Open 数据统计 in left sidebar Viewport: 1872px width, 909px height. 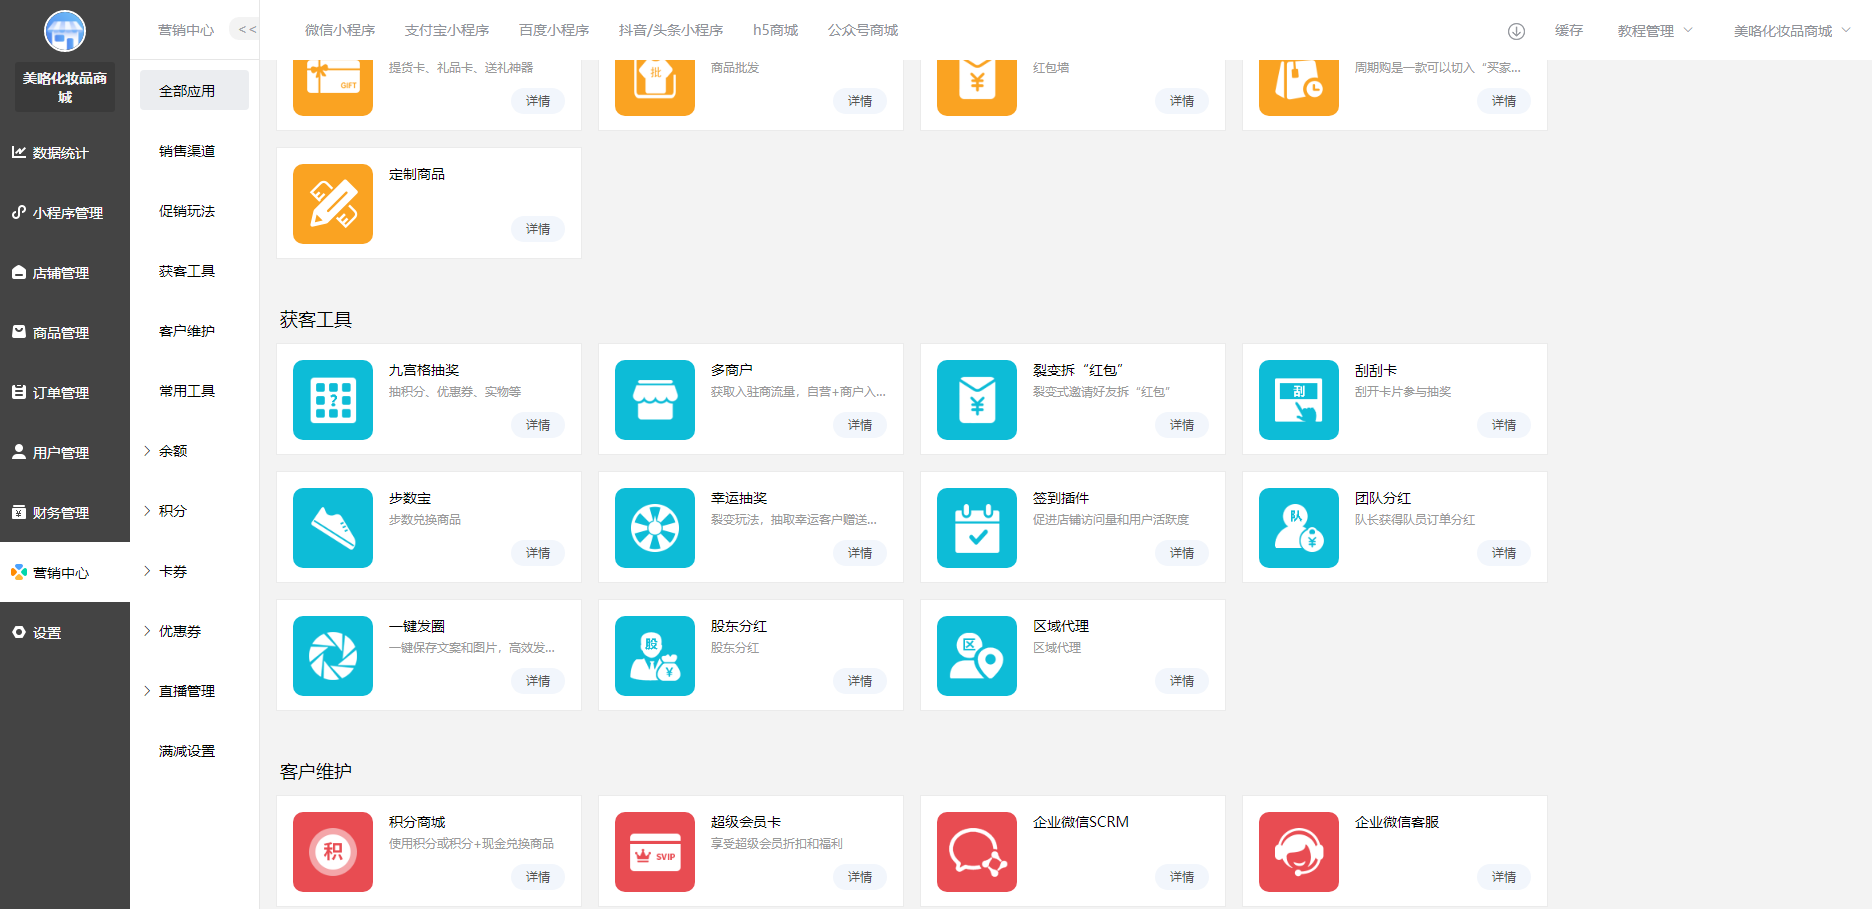[x=65, y=153]
